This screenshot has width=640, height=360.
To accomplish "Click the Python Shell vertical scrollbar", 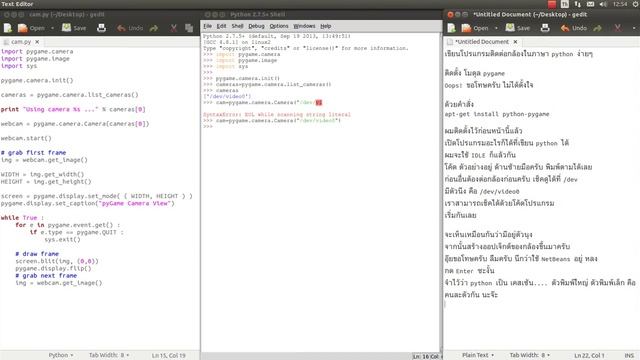I will click(x=440, y=192).
